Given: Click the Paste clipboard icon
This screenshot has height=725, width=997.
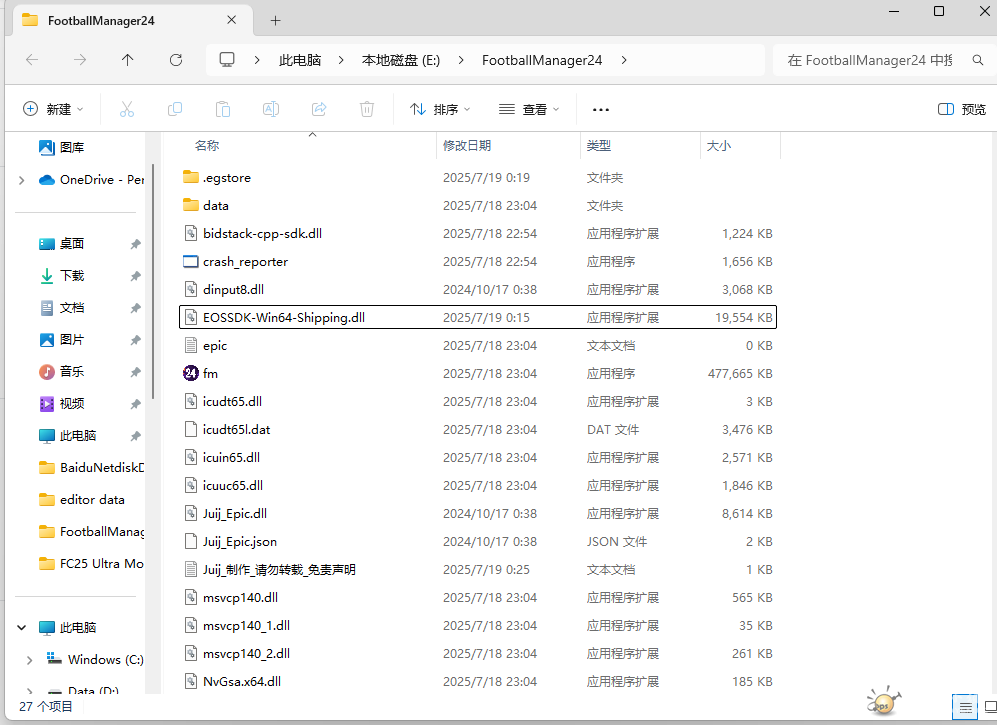Looking at the screenshot, I should [223, 109].
